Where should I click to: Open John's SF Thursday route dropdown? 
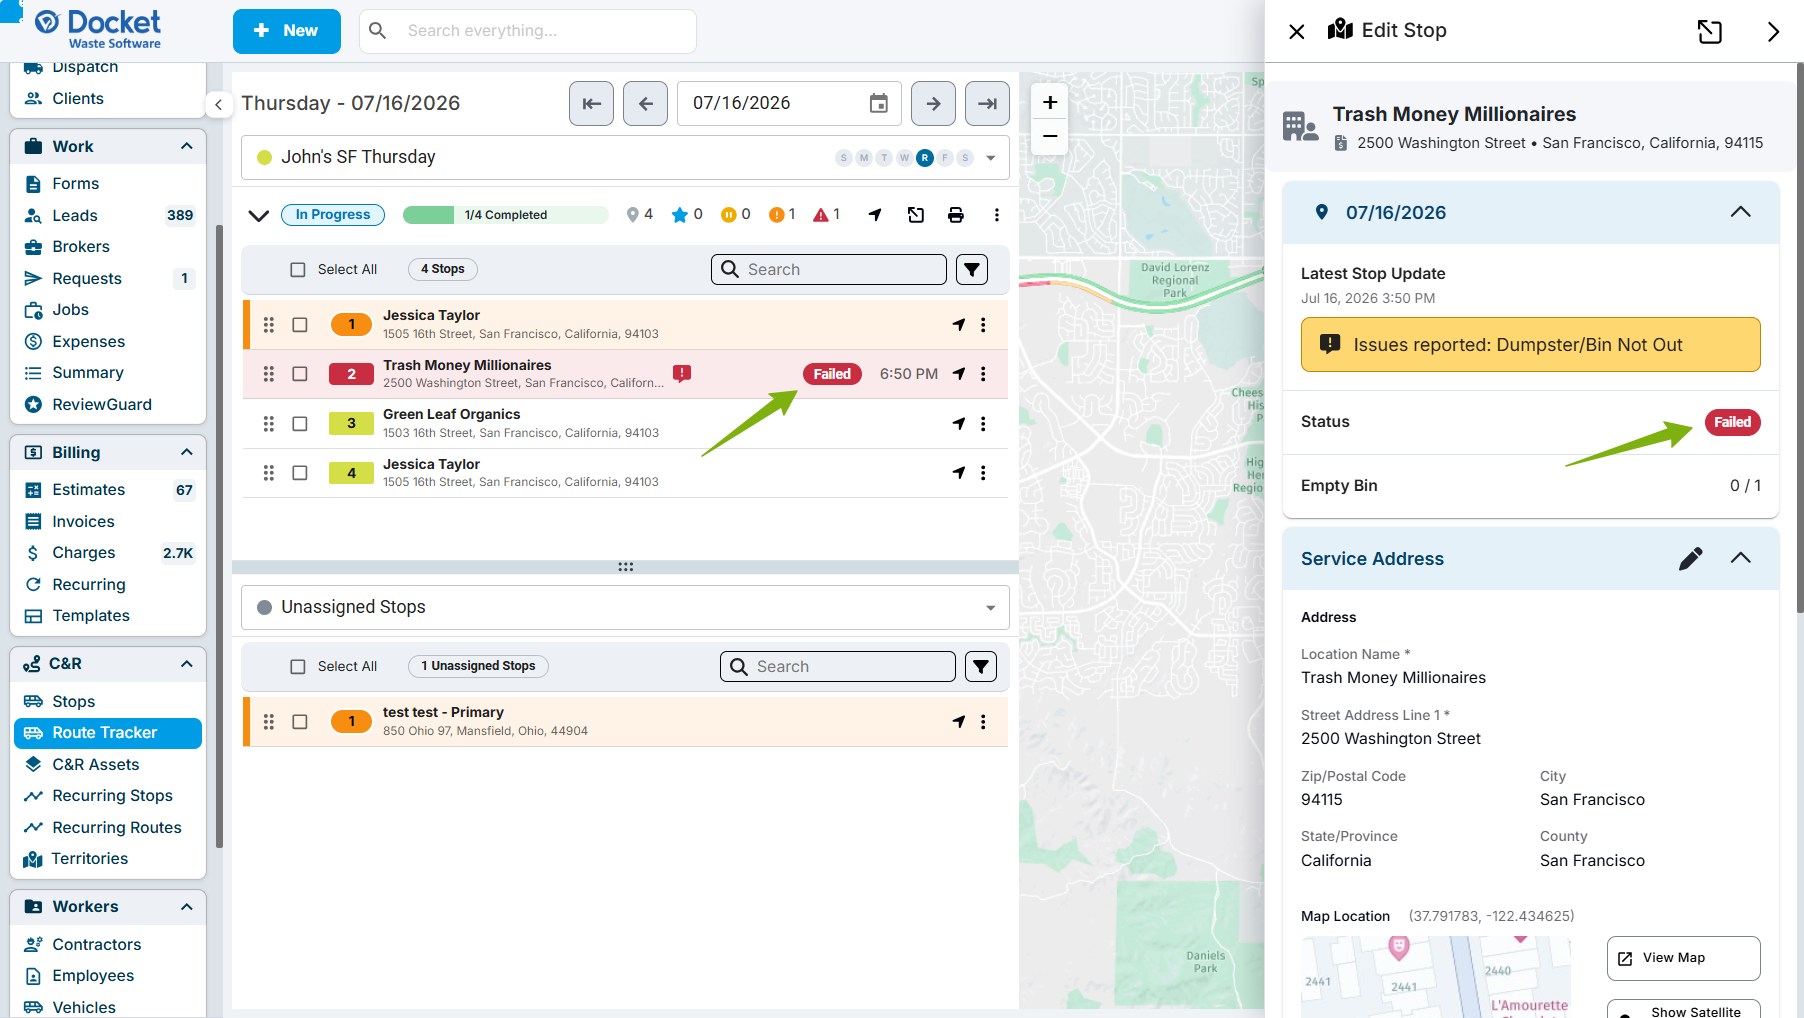(x=990, y=158)
